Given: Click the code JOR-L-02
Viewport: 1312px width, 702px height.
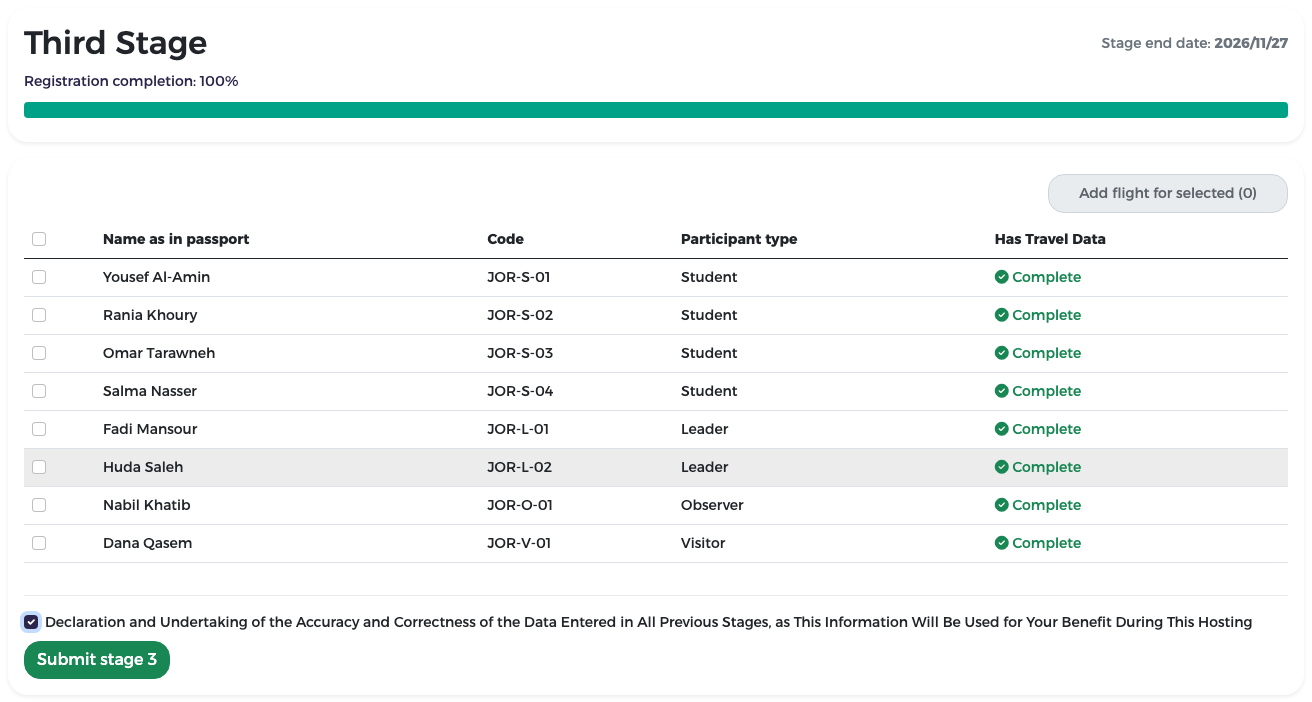Looking at the screenshot, I should pyautogui.click(x=519, y=467).
